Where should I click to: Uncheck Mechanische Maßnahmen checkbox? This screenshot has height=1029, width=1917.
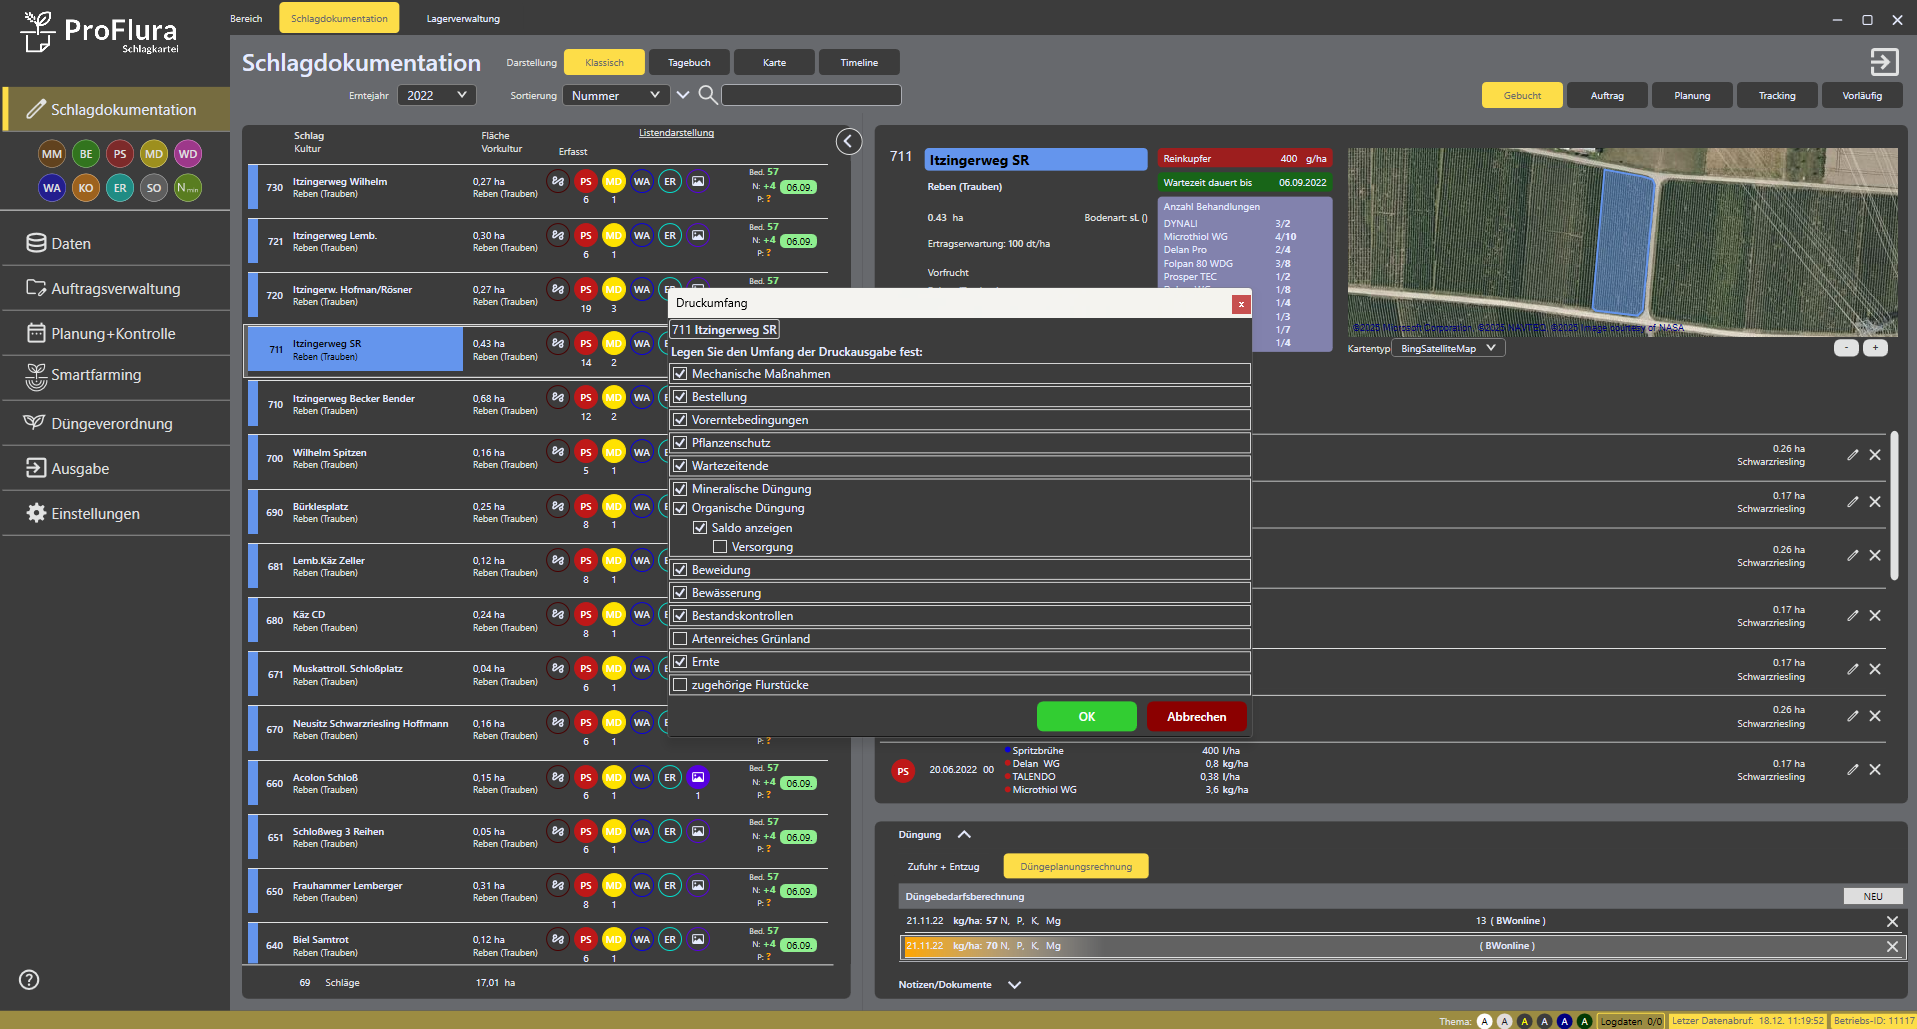click(x=681, y=374)
